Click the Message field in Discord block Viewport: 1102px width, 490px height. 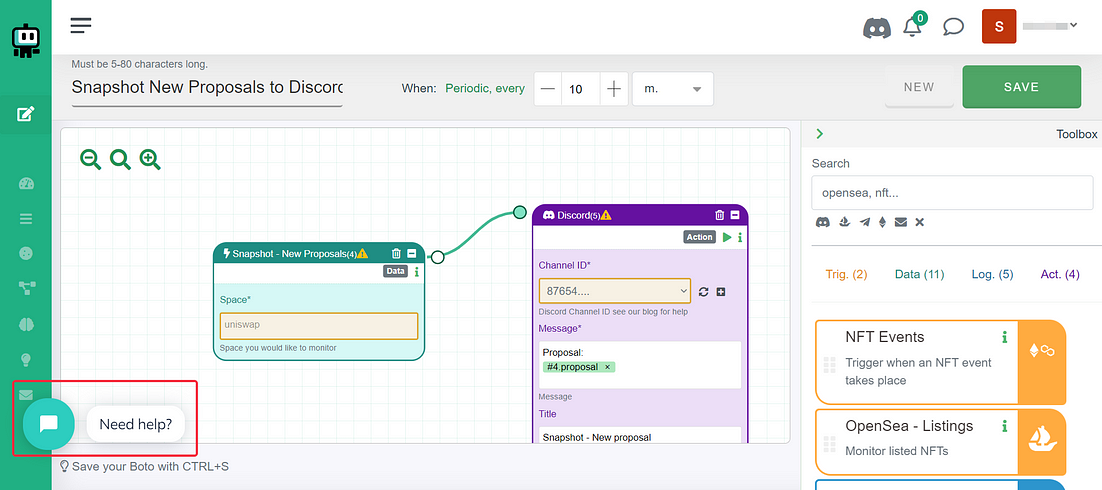(640, 365)
